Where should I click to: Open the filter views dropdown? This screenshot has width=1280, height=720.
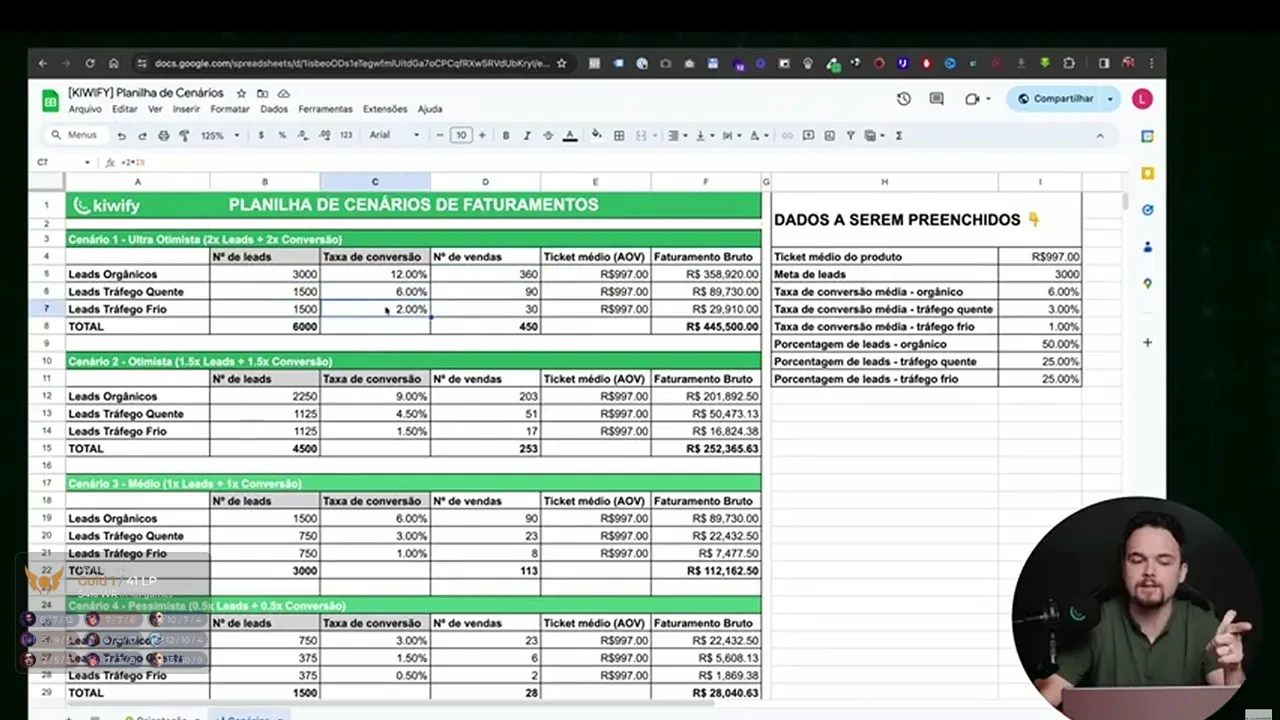point(874,135)
